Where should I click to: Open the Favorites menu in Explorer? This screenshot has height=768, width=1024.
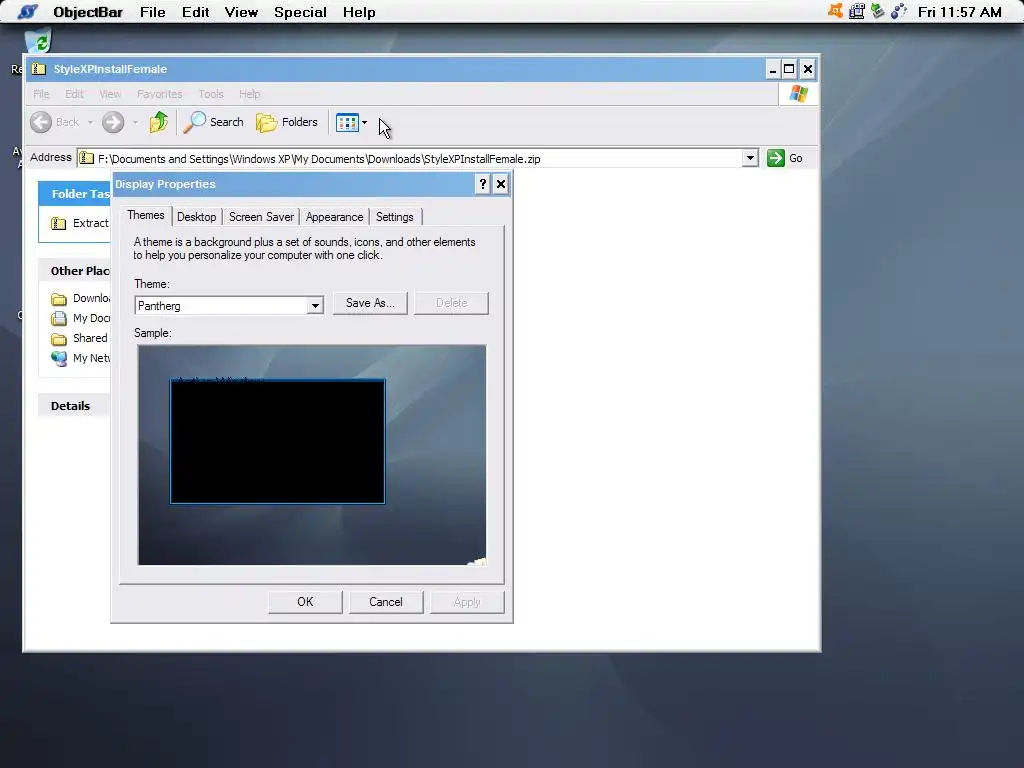159,94
